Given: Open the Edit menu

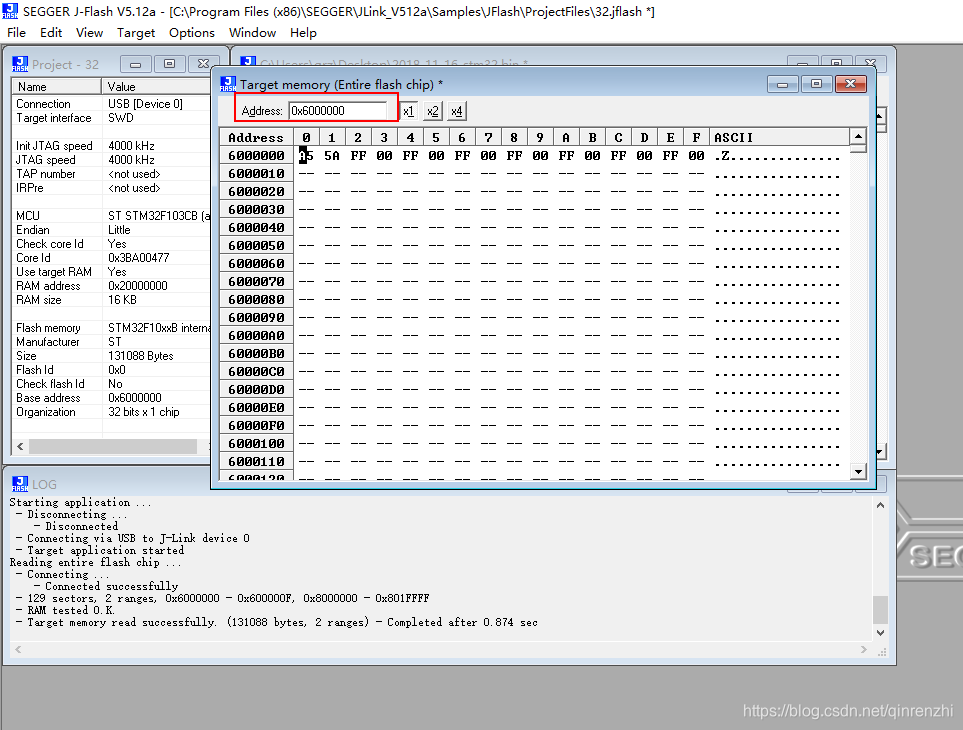Looking at the screenshot, I should pyautogui.click(x=51, y=33).
